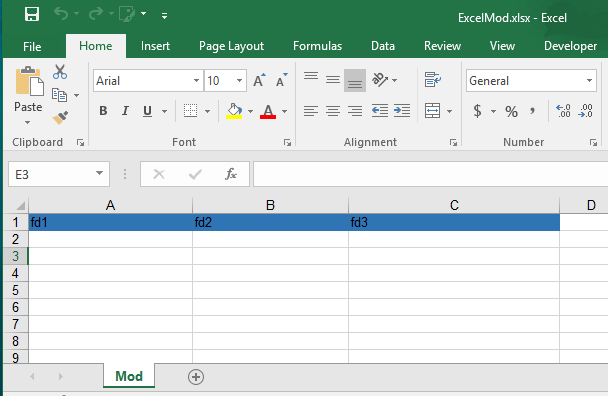
Task: Click the Insert Function fx button
Action: tap(231, 174)
